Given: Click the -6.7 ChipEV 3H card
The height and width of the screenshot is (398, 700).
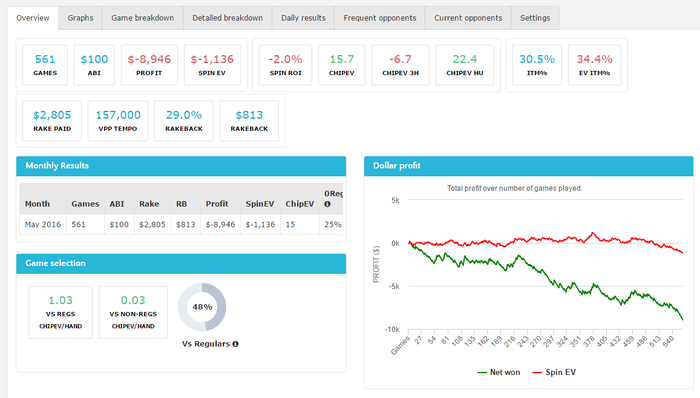Looking at the screenshot, I should [x=400, y=65].
